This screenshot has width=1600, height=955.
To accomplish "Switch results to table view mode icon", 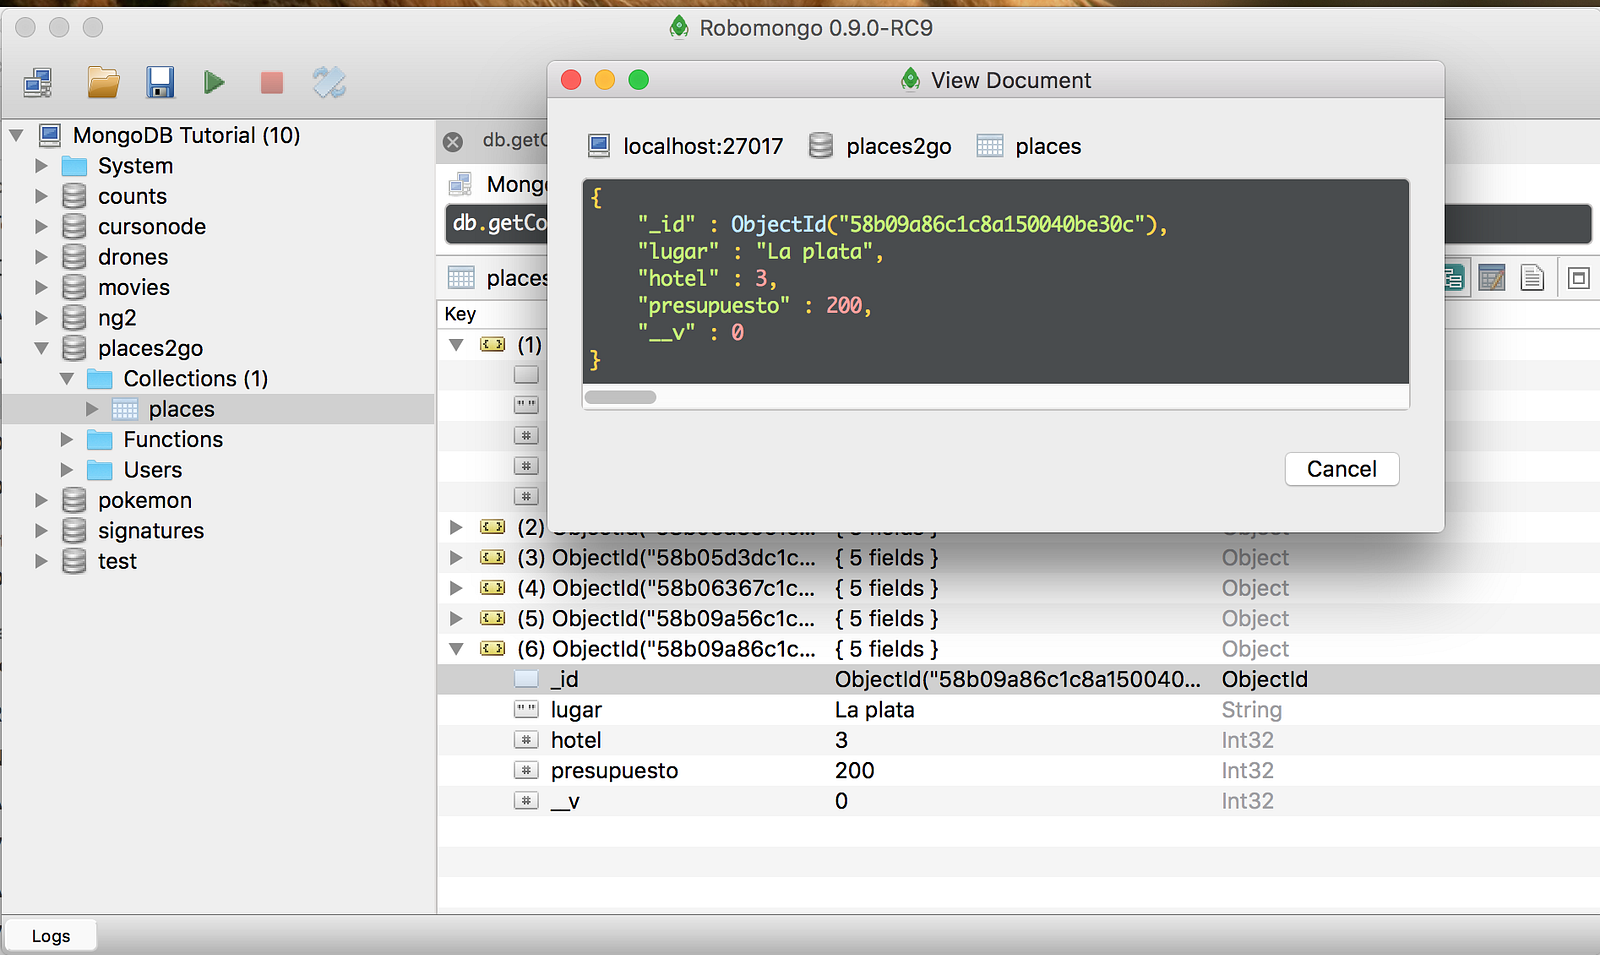I will tap(1491, 278).
